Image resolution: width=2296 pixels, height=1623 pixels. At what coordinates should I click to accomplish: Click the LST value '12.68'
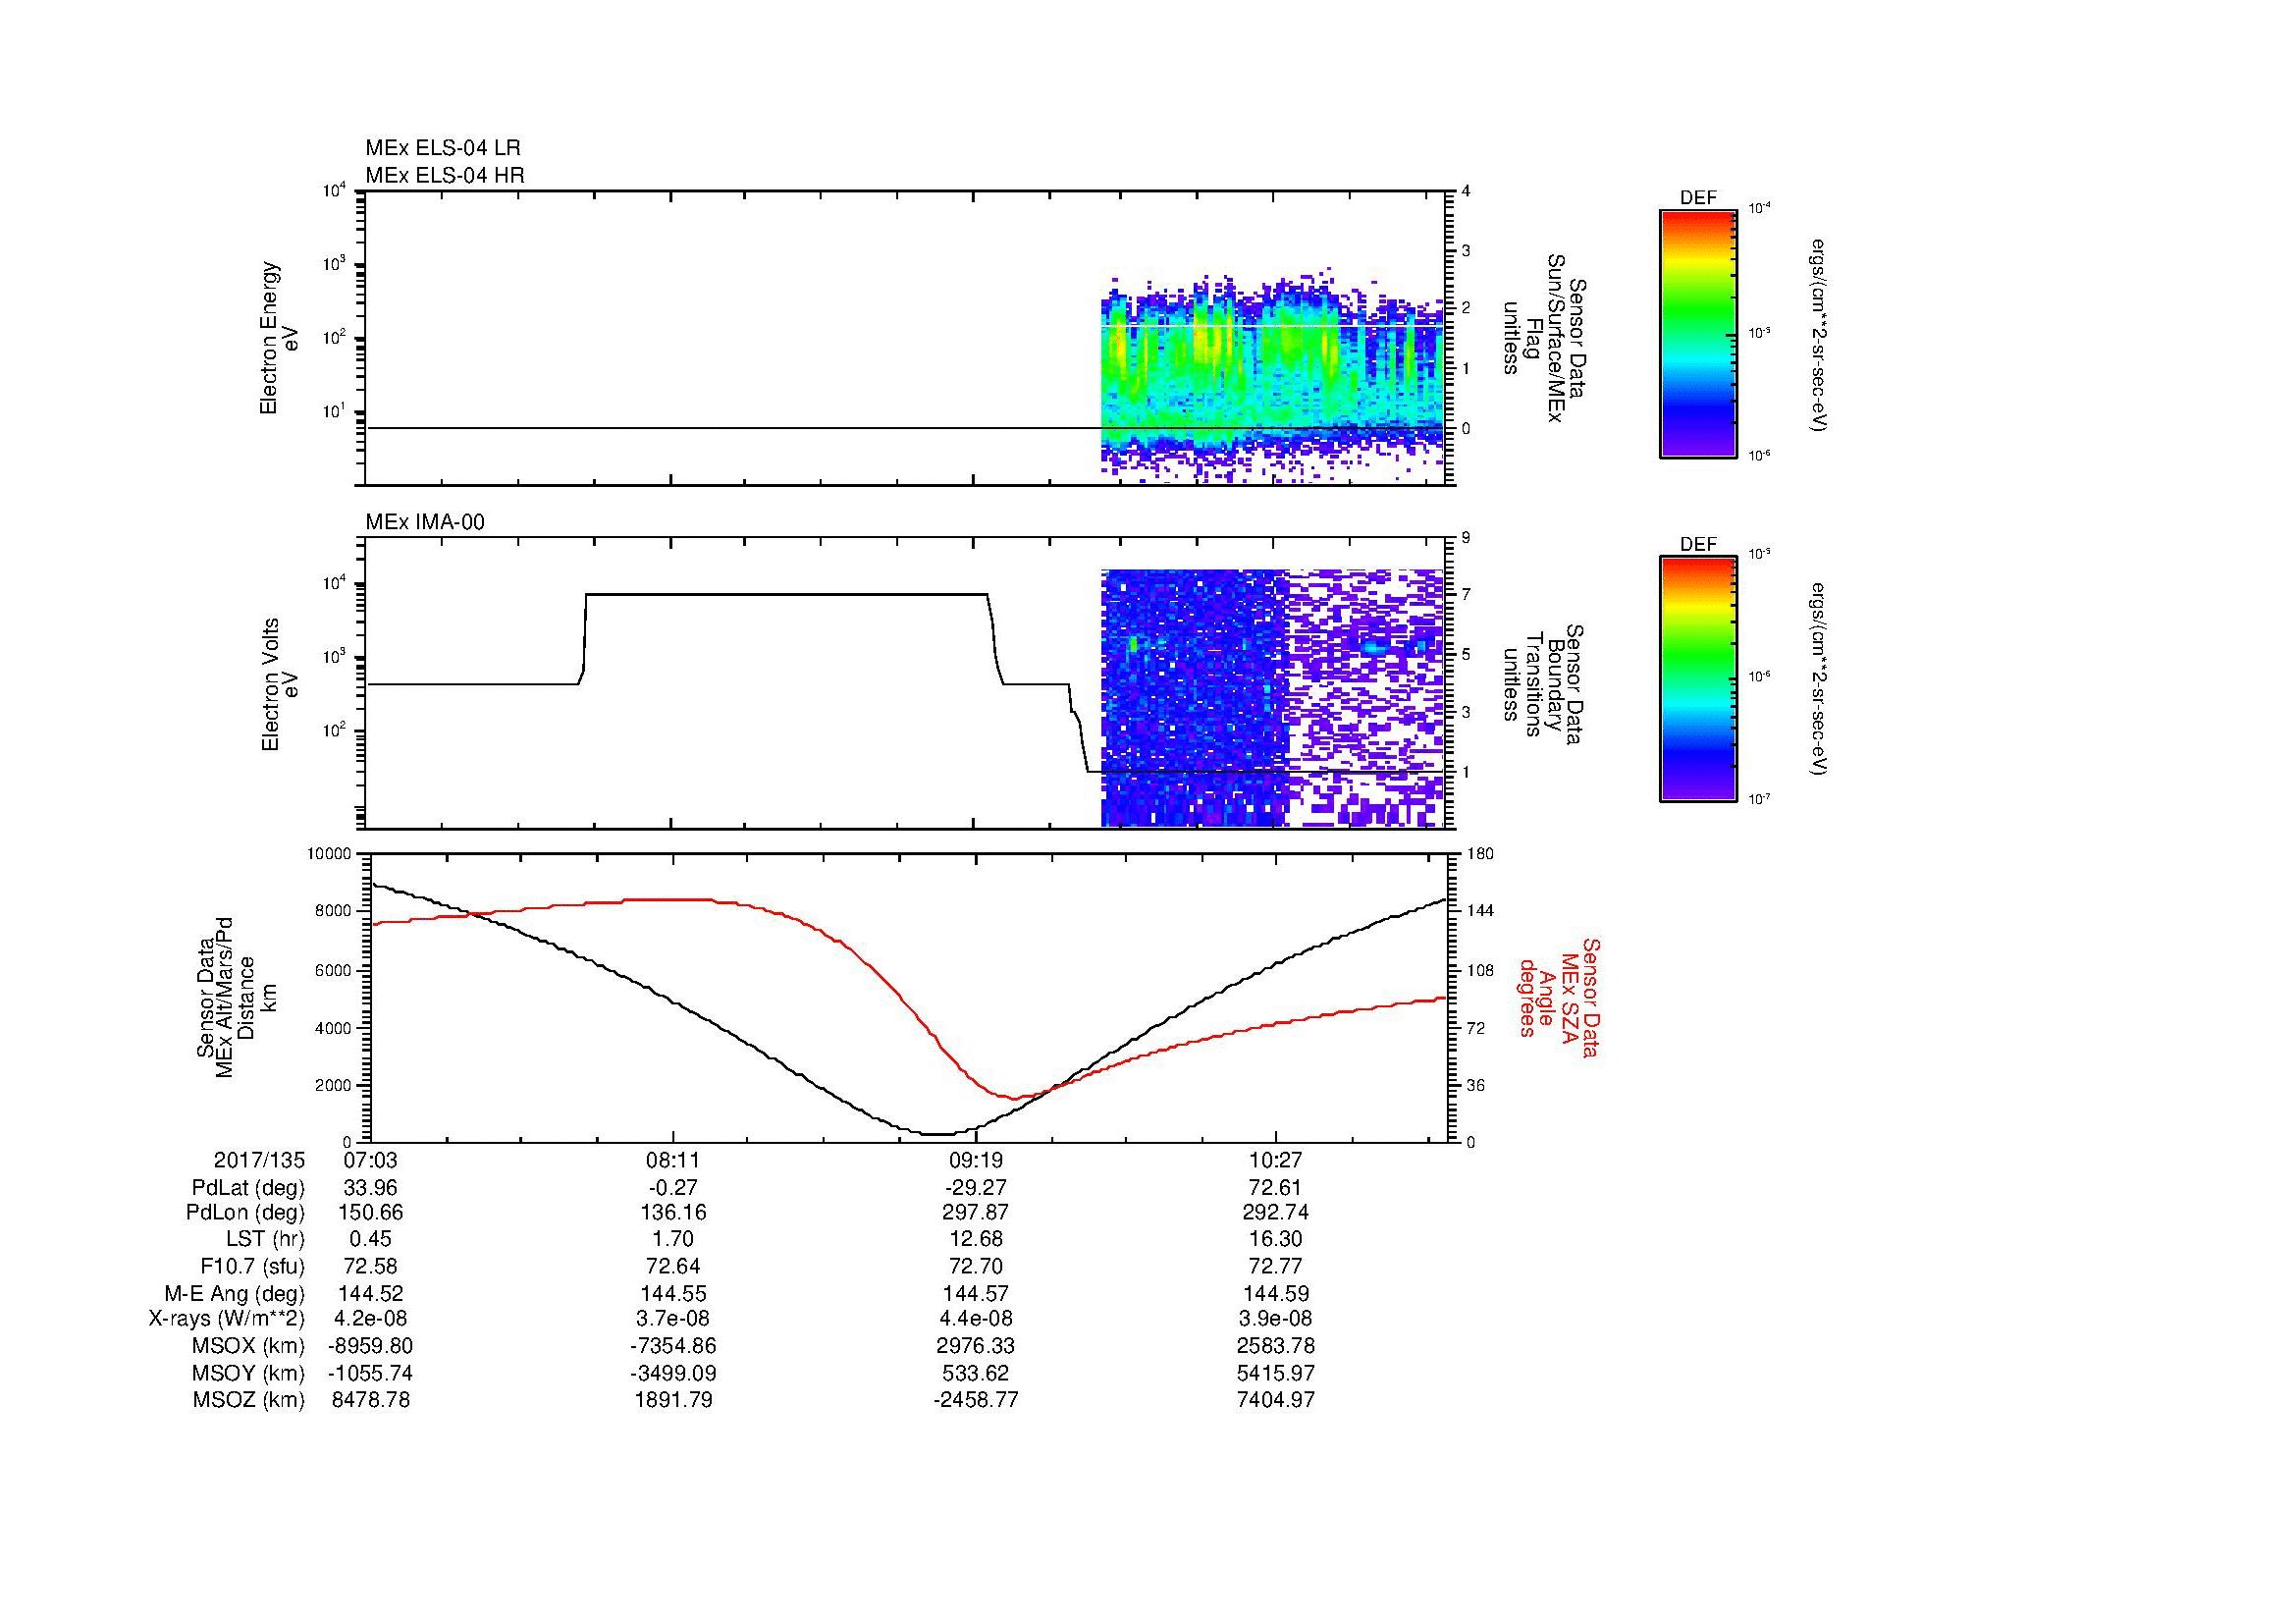click(976, 1240)
